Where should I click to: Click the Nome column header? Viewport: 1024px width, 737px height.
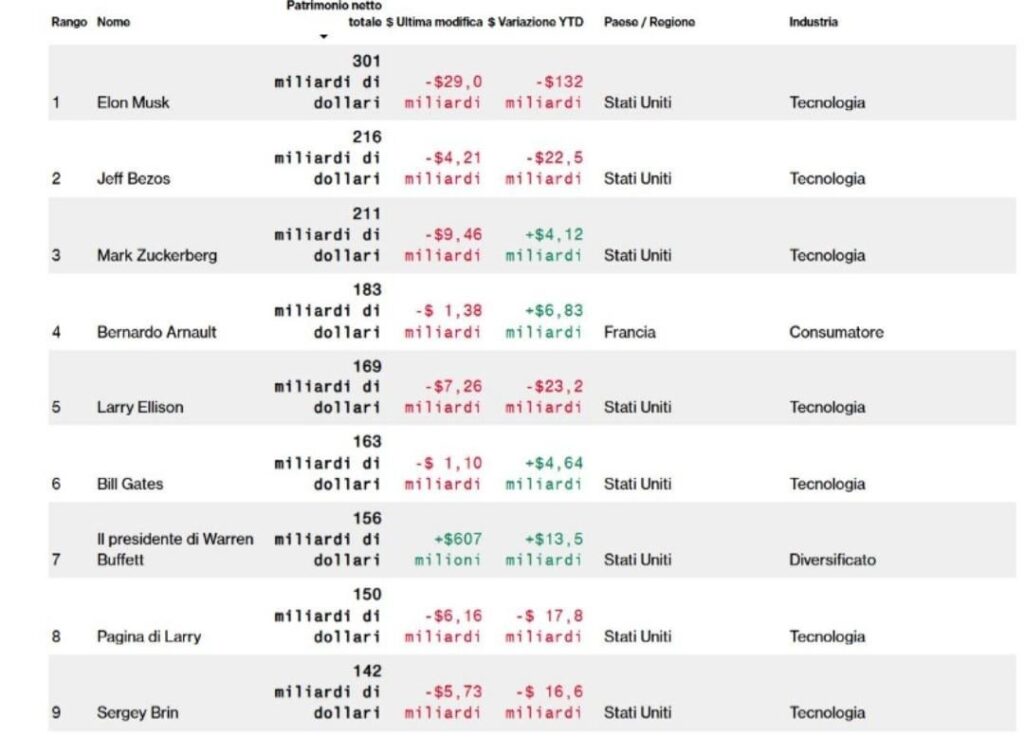114,22
